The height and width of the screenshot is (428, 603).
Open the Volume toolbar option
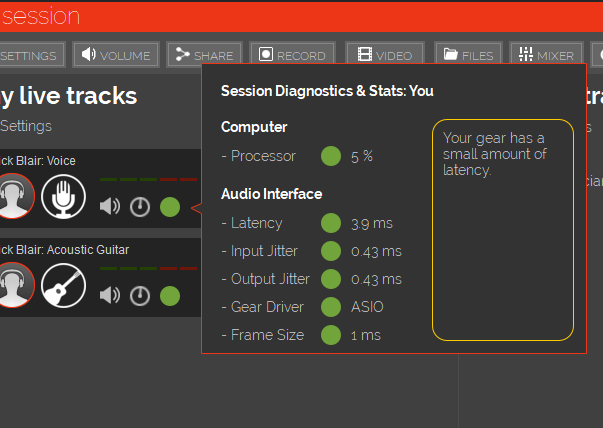(x=117, y=55)
